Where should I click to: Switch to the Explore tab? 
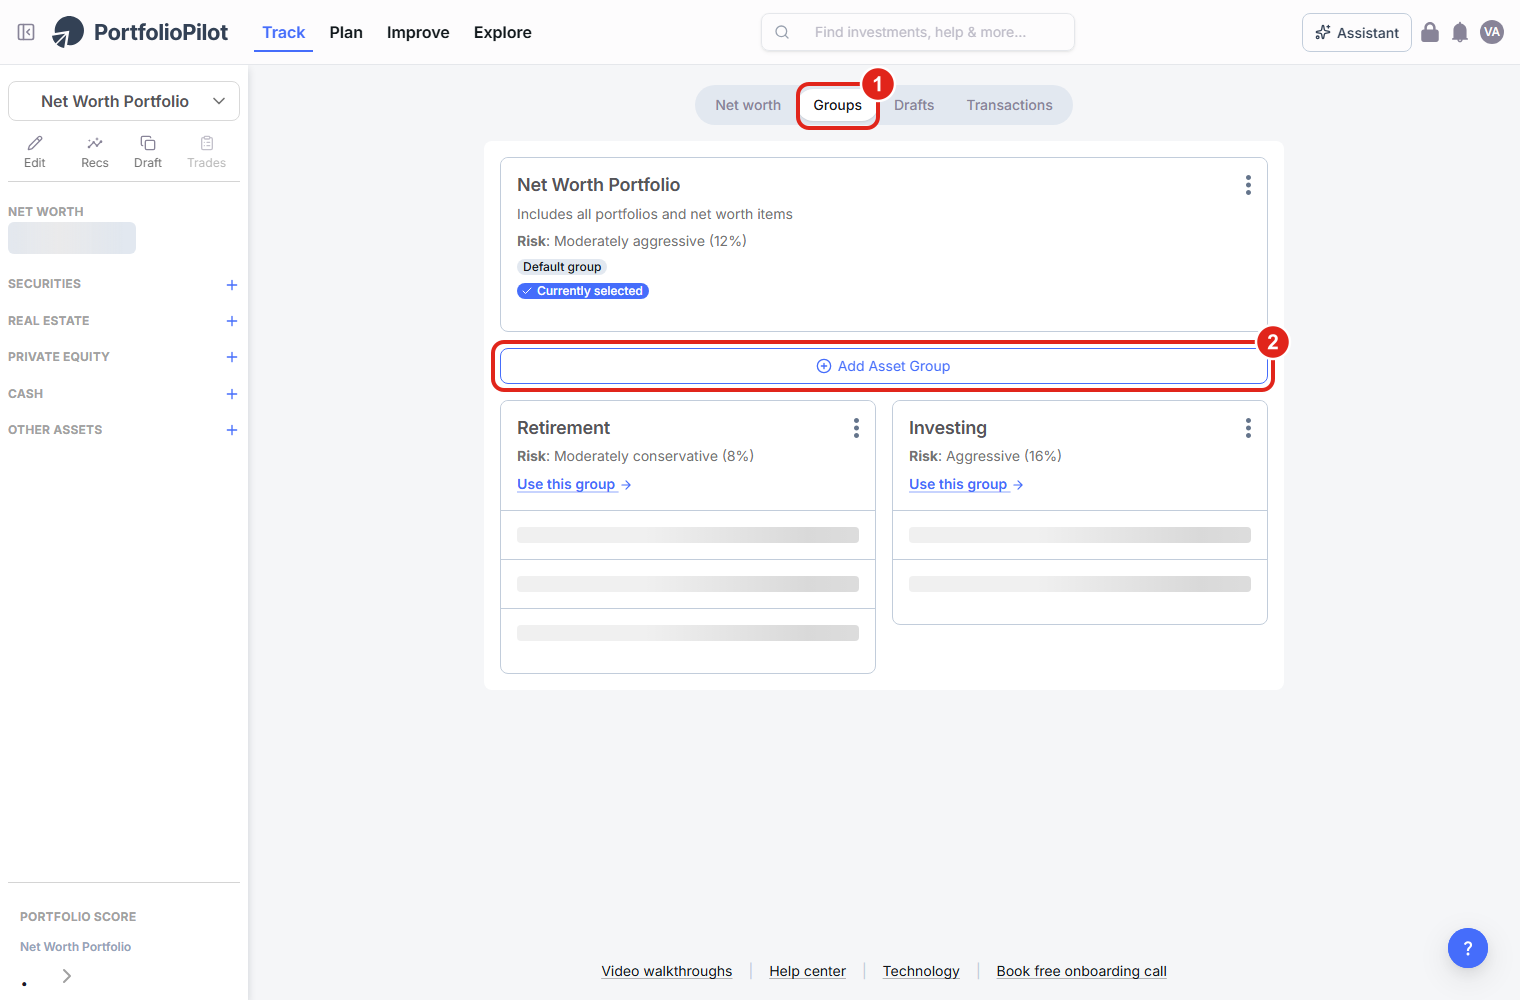(503, 32)
